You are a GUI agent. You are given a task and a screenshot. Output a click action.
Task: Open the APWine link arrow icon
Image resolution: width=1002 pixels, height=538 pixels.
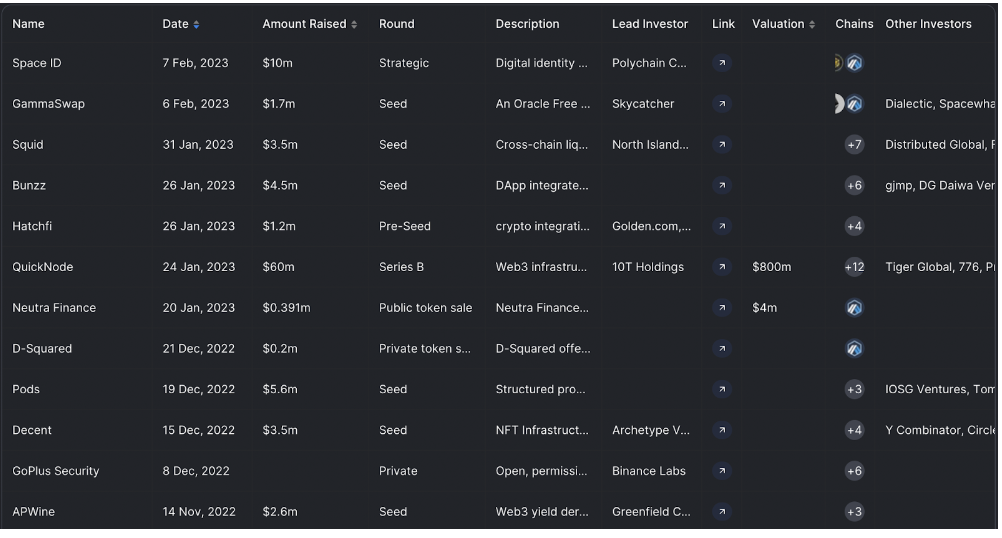coord(721,511)
